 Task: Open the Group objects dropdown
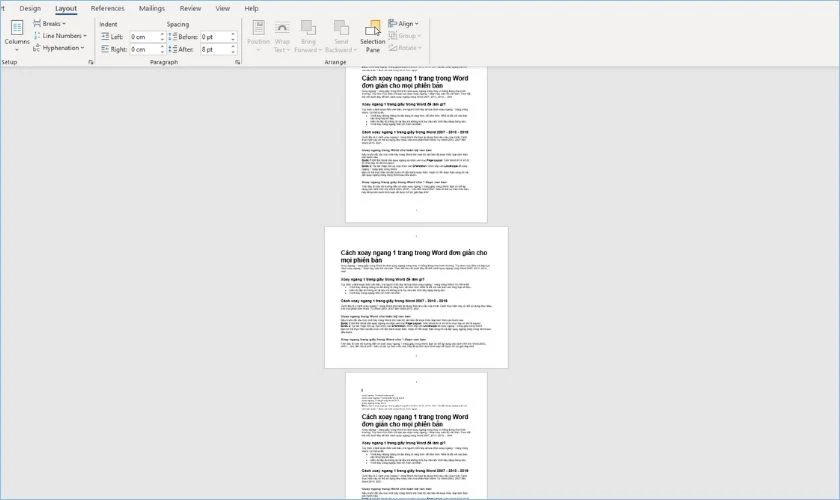pos(404,35)
